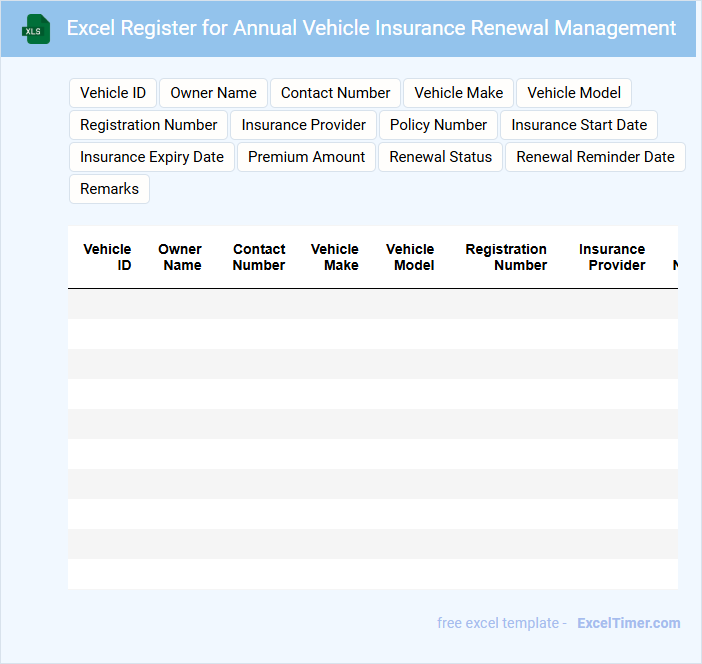Select the Policy Number tag
This screenshot has height=664, width=702.
[x=438, y=125]
